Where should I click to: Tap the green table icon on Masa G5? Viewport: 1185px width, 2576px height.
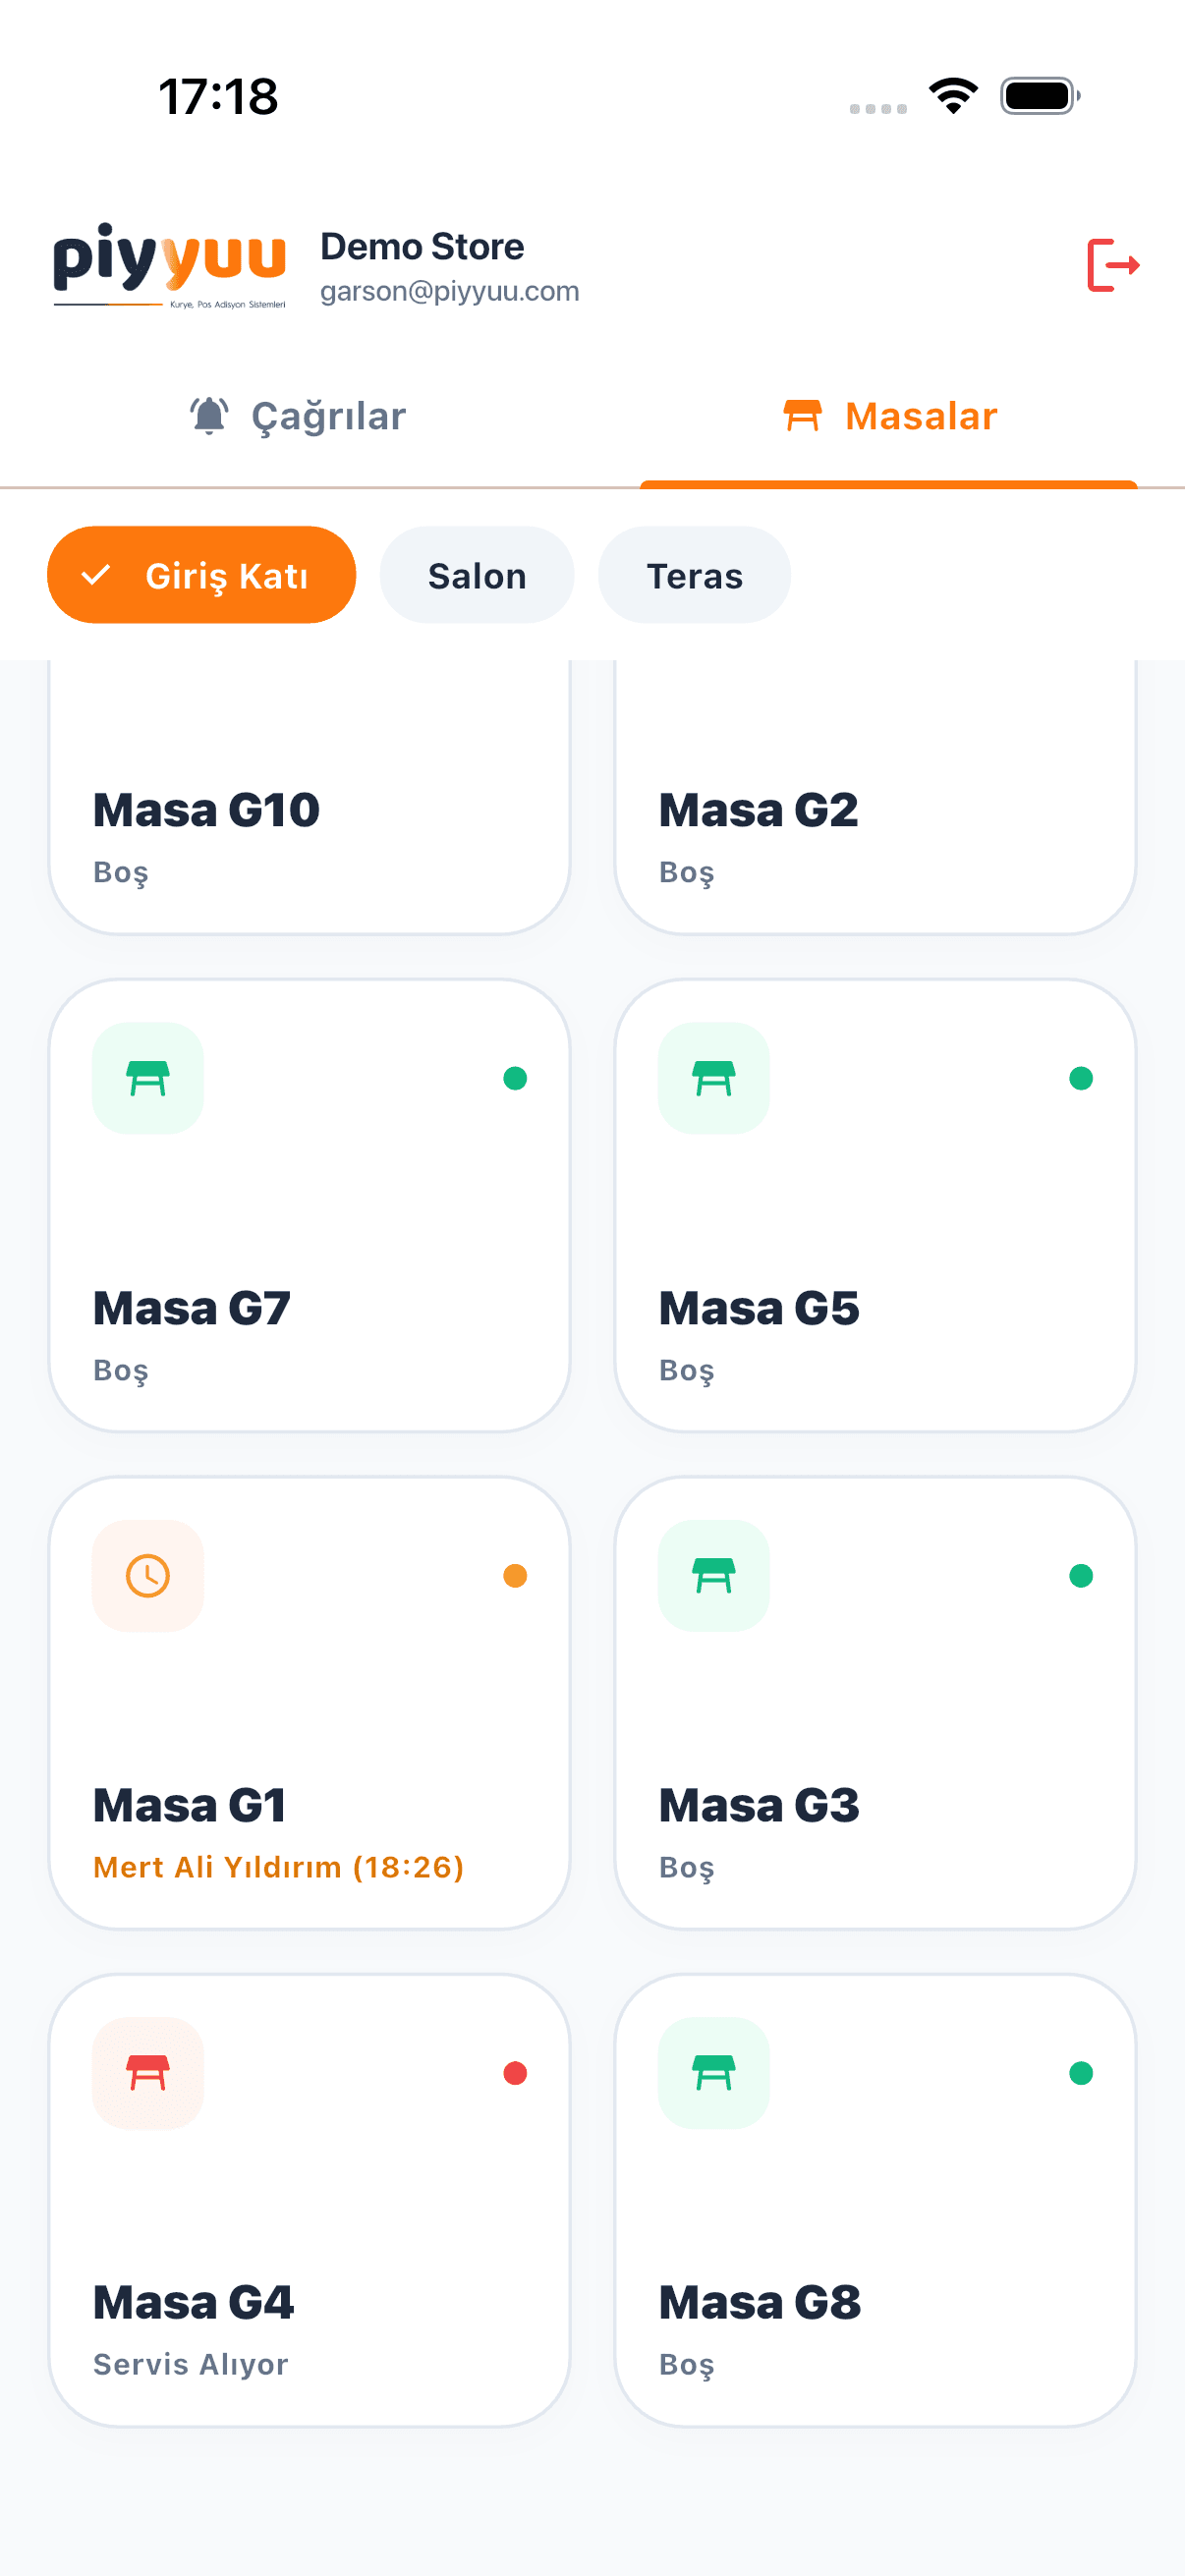coord(713,1078)
